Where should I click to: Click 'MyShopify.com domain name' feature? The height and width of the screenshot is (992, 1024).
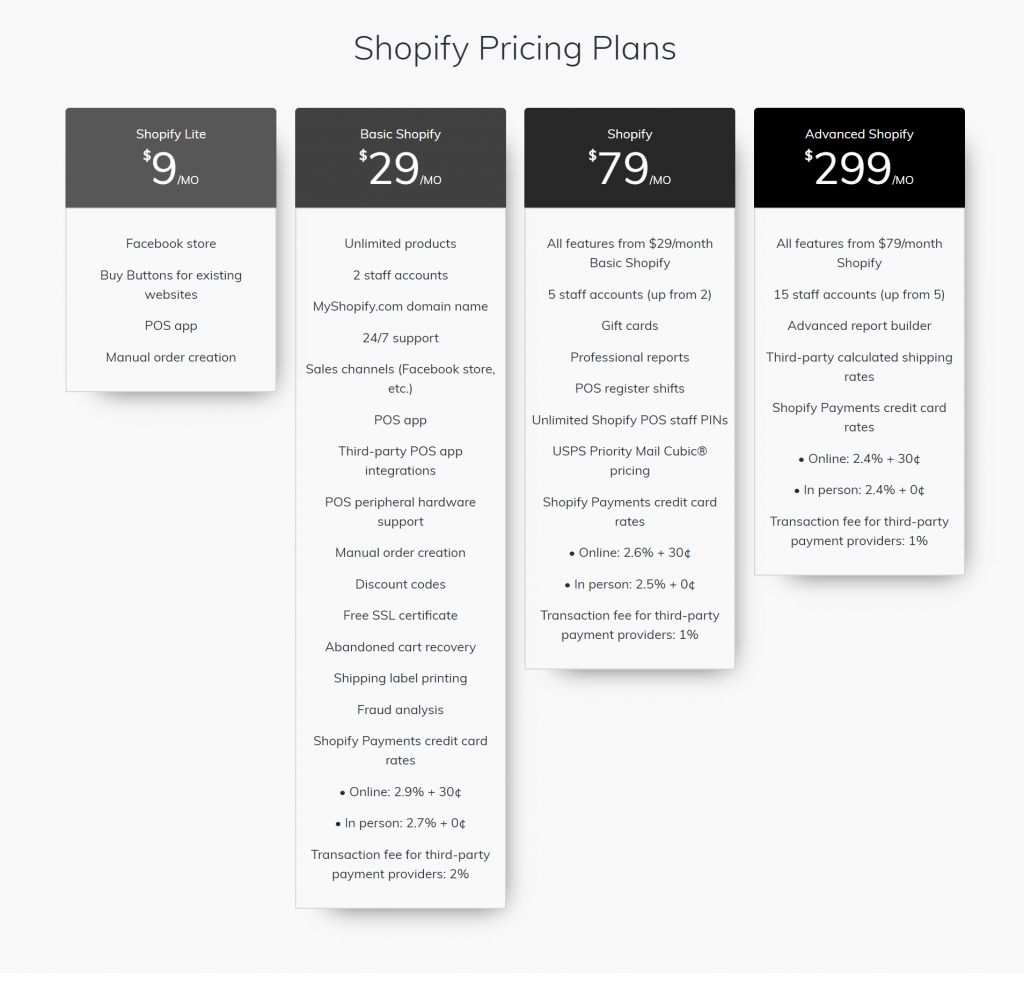[x=400, y=306]
